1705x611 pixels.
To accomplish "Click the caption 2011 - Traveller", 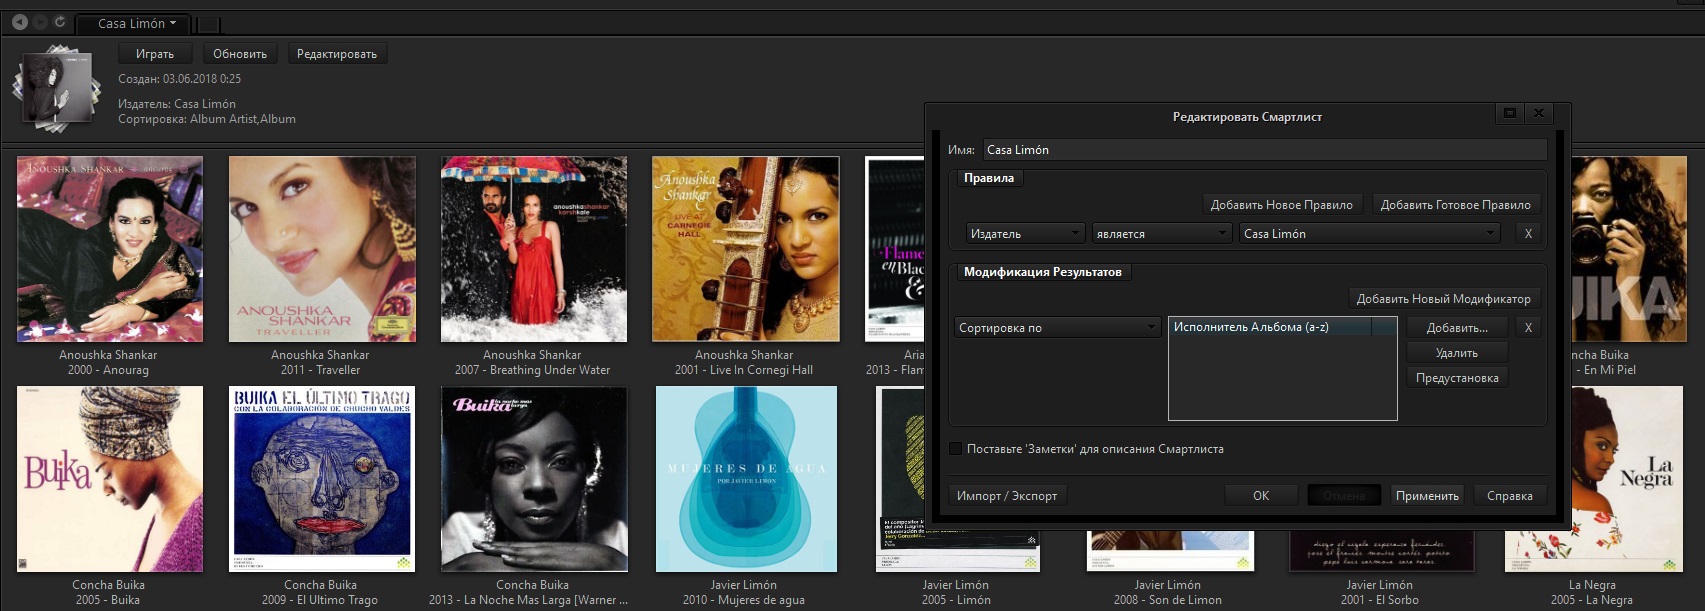I will point(320,370).
